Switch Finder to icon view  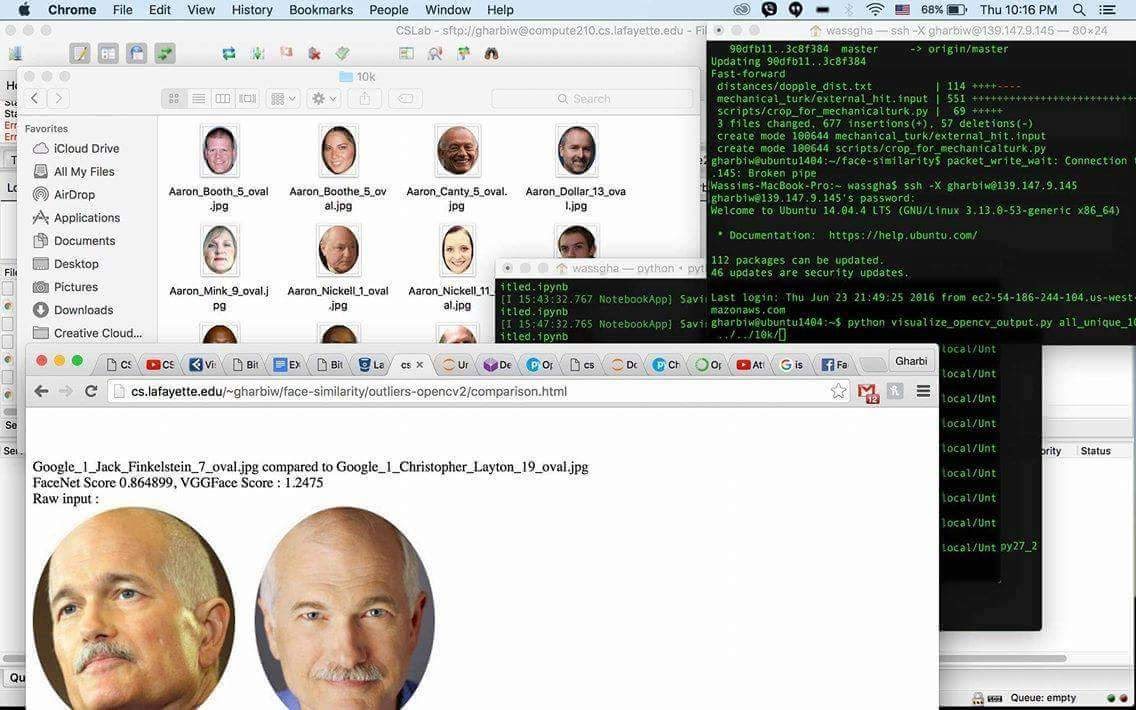[173, 98]
